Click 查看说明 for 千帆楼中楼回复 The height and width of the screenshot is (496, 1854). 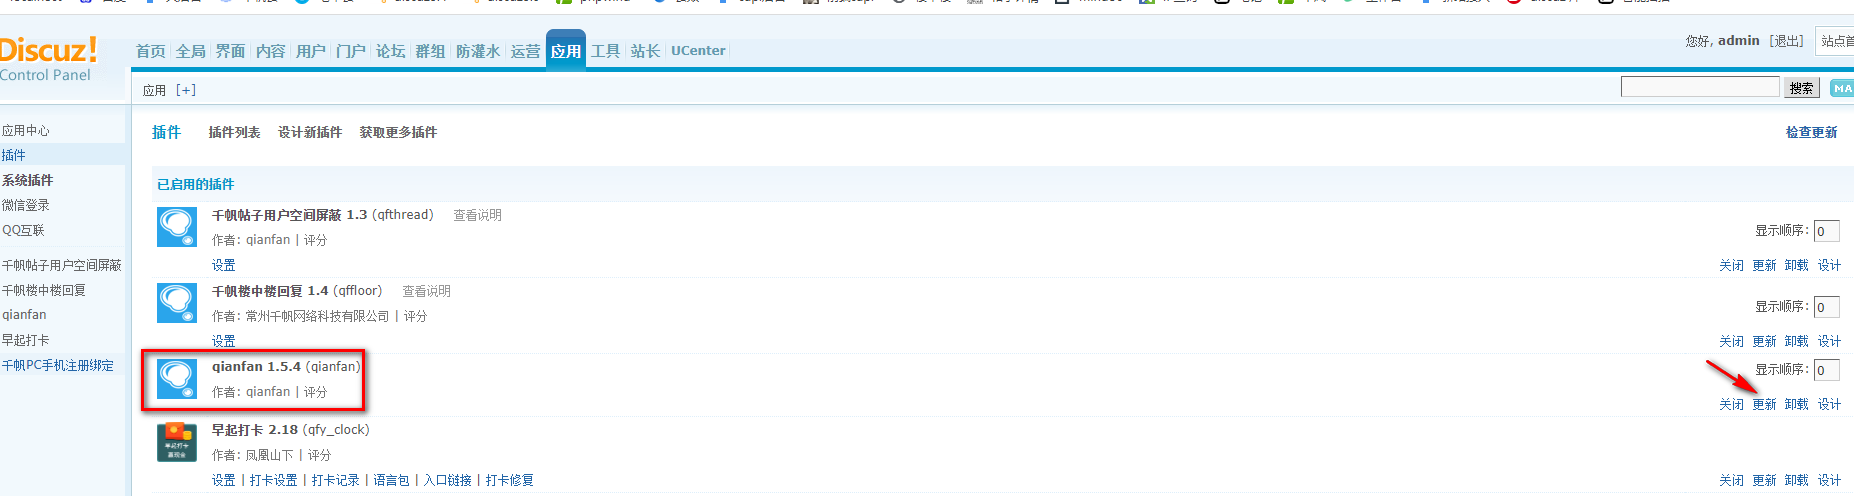coord(427,291)
